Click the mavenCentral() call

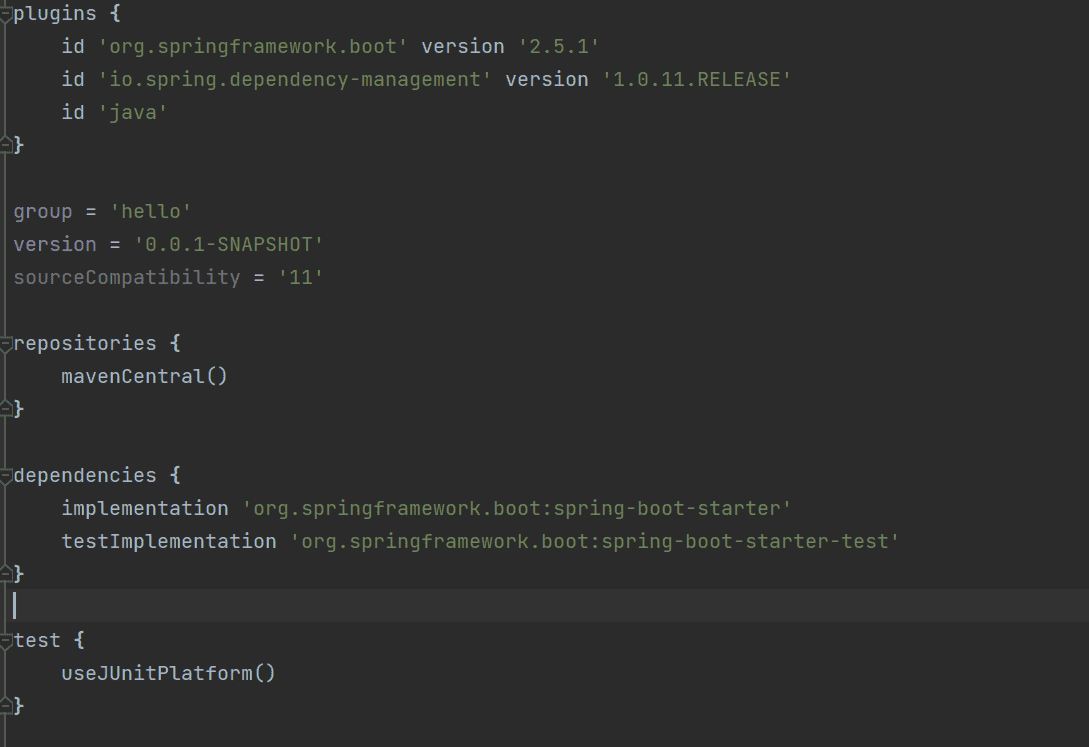(144, 376)
